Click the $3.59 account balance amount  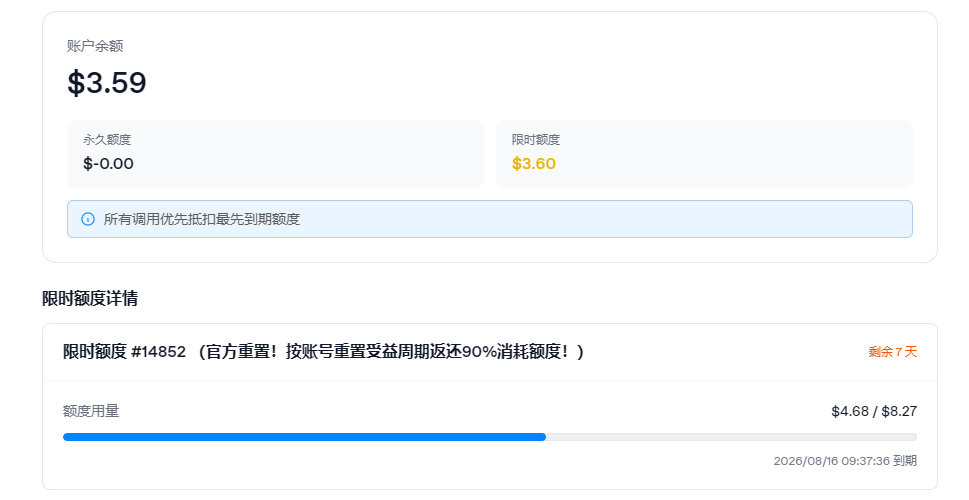point(106,83)
